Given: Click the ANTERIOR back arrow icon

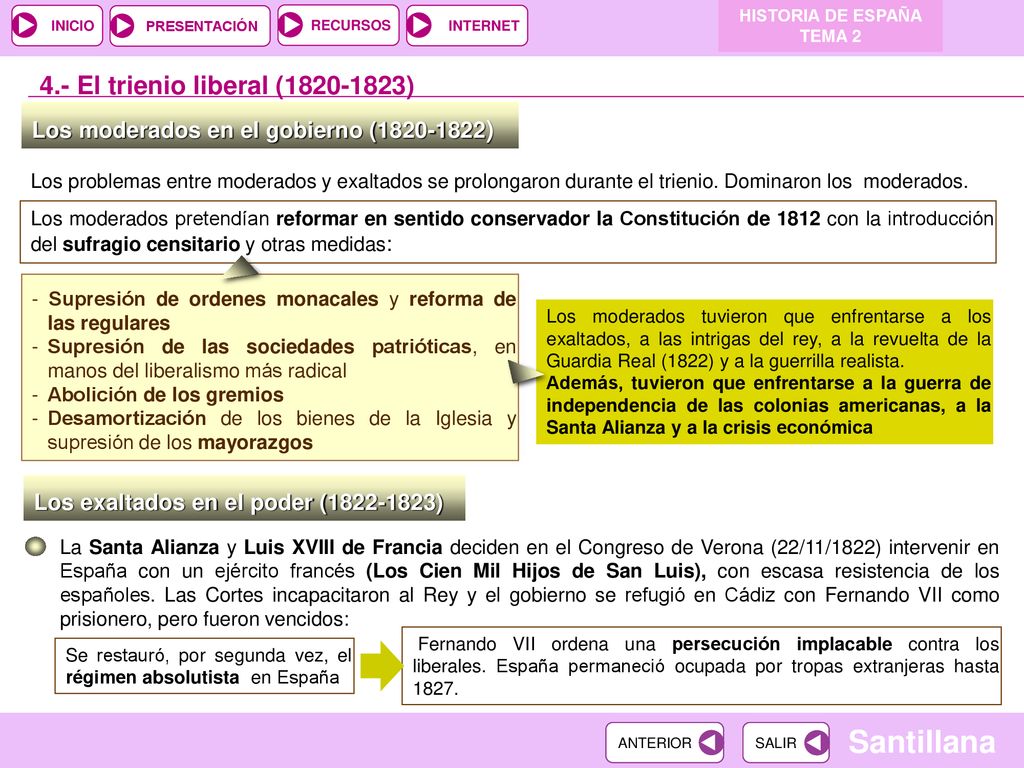Looking at the screenshot, I should point(710,743).
